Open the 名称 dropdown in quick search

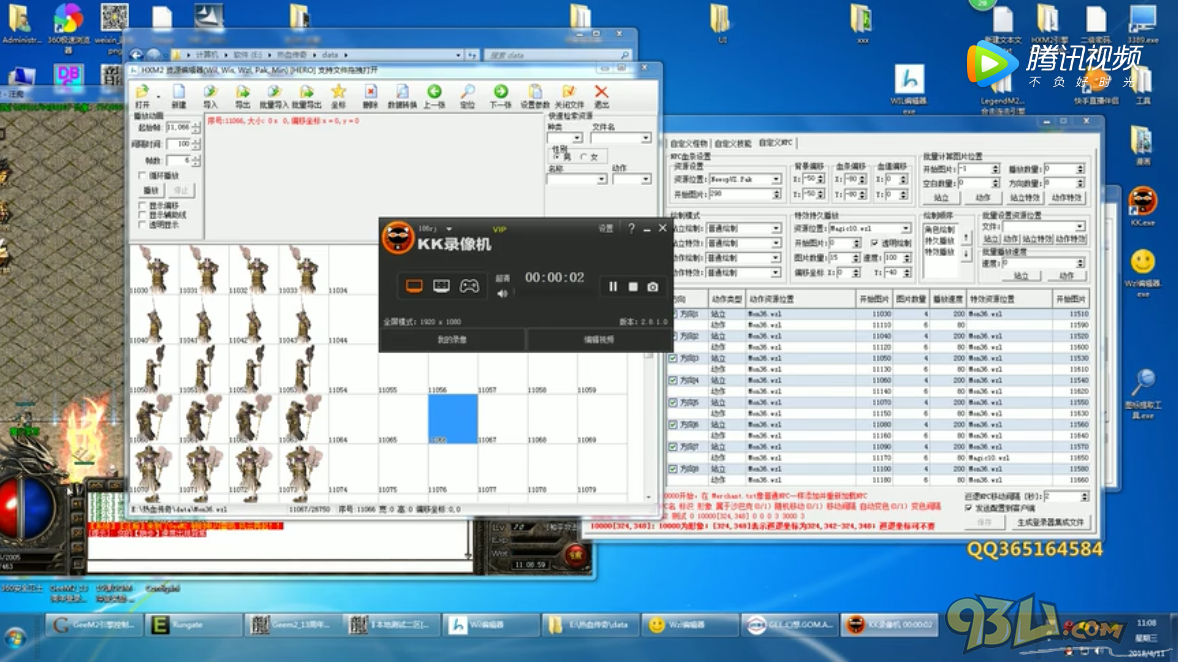601,180
